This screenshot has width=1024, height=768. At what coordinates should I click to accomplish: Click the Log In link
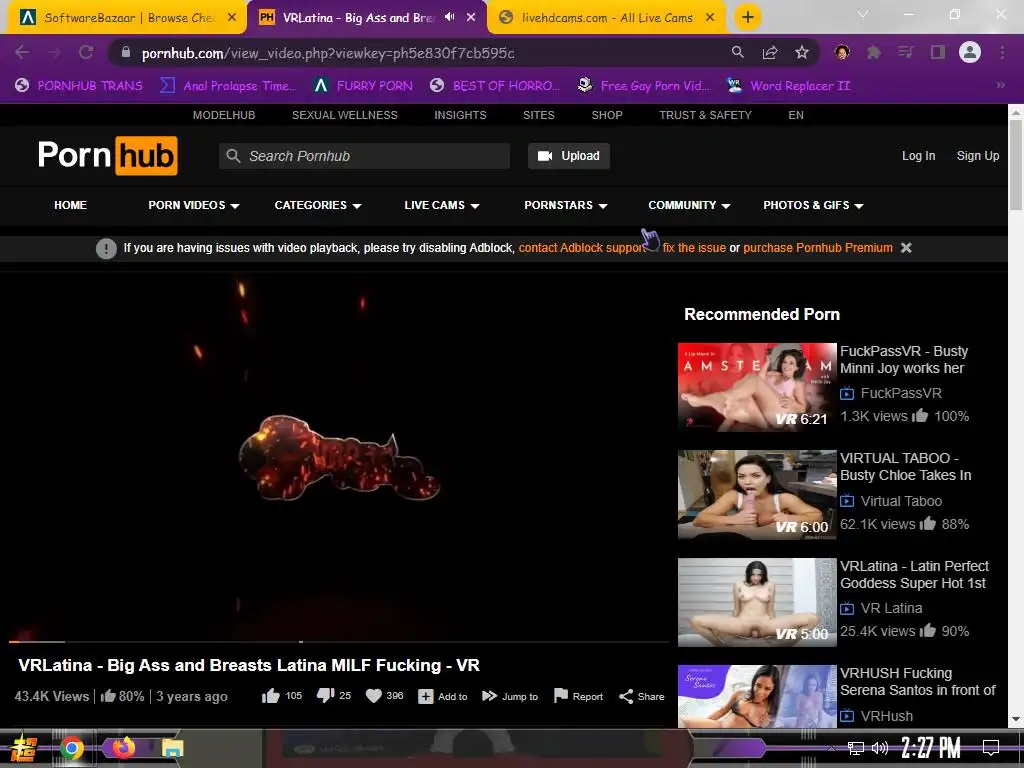(918, 156)
